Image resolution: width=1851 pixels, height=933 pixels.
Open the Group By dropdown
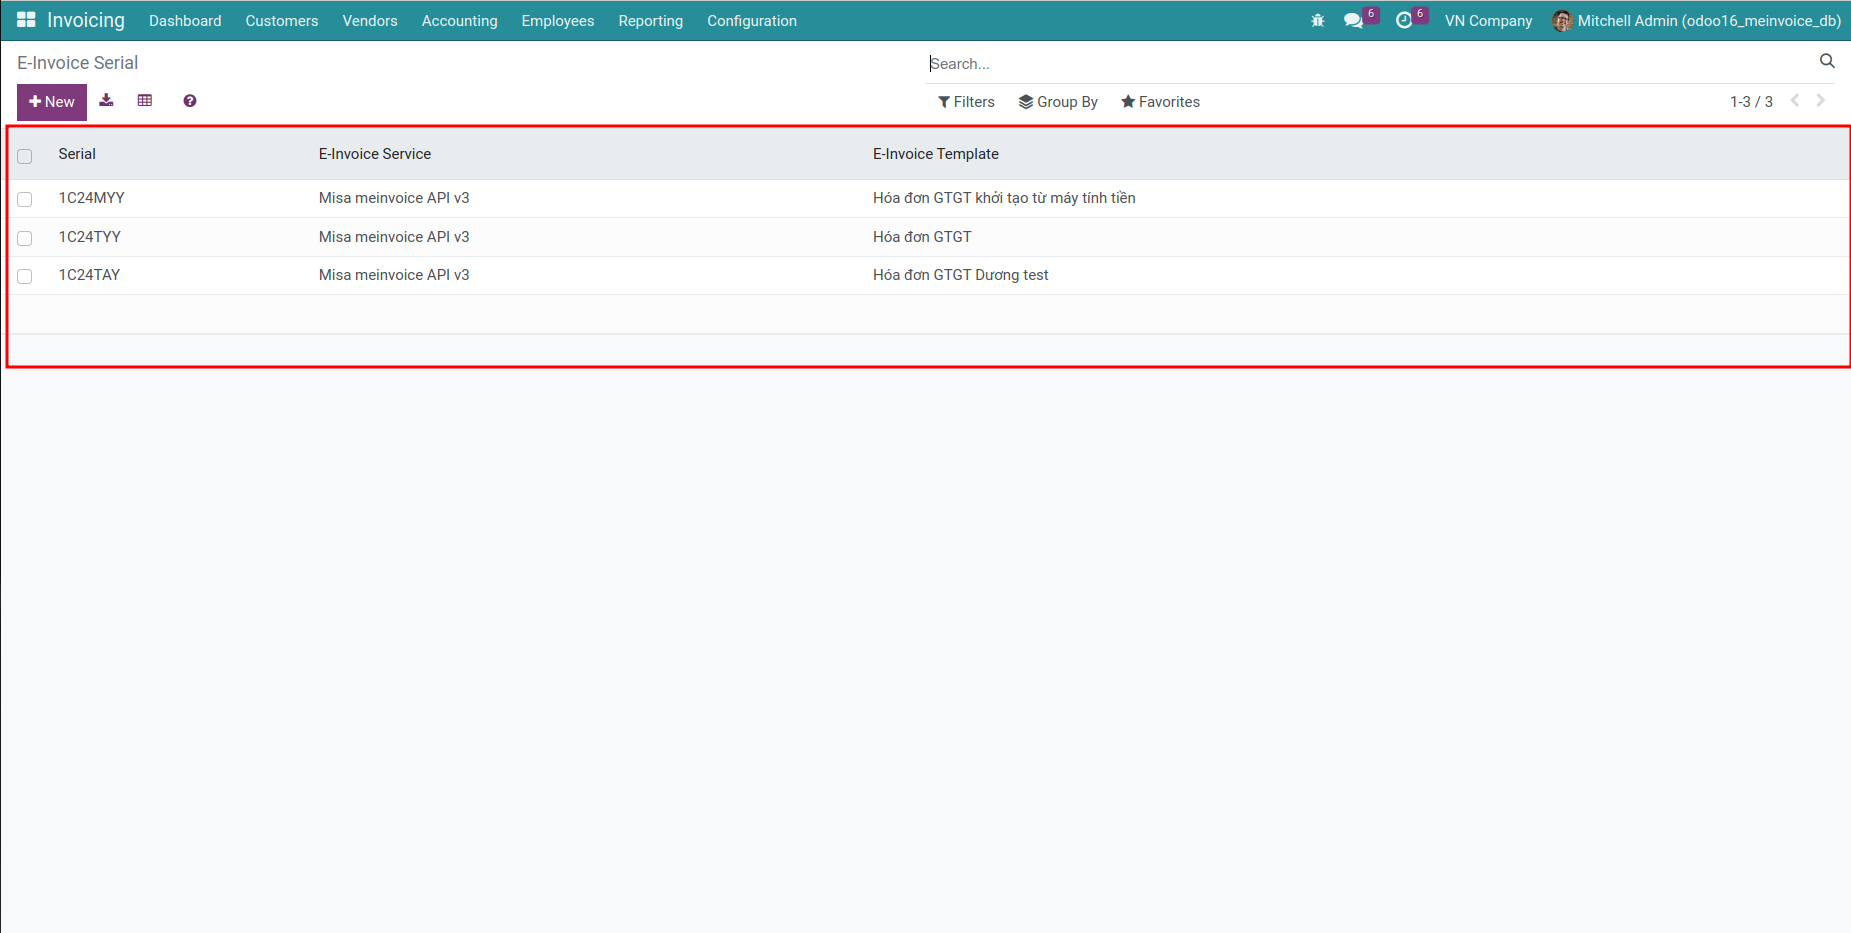click(1057, 101)
